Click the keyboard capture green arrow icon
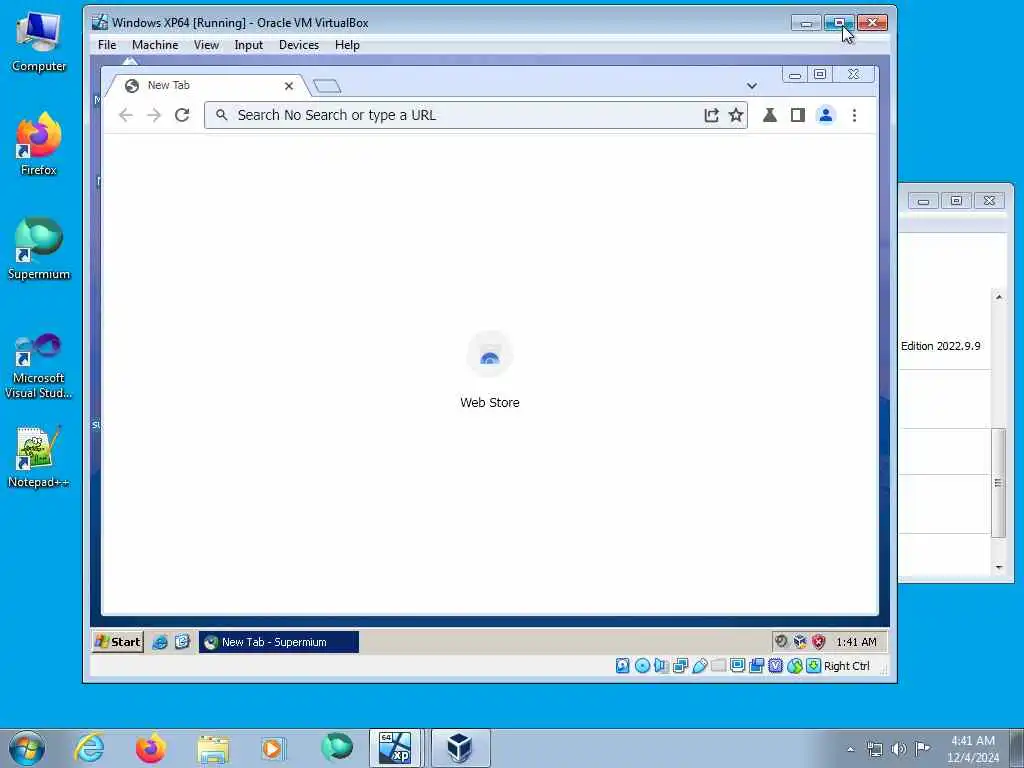The height and width of the screenshot is (768, 1024). tap(813, 666)
